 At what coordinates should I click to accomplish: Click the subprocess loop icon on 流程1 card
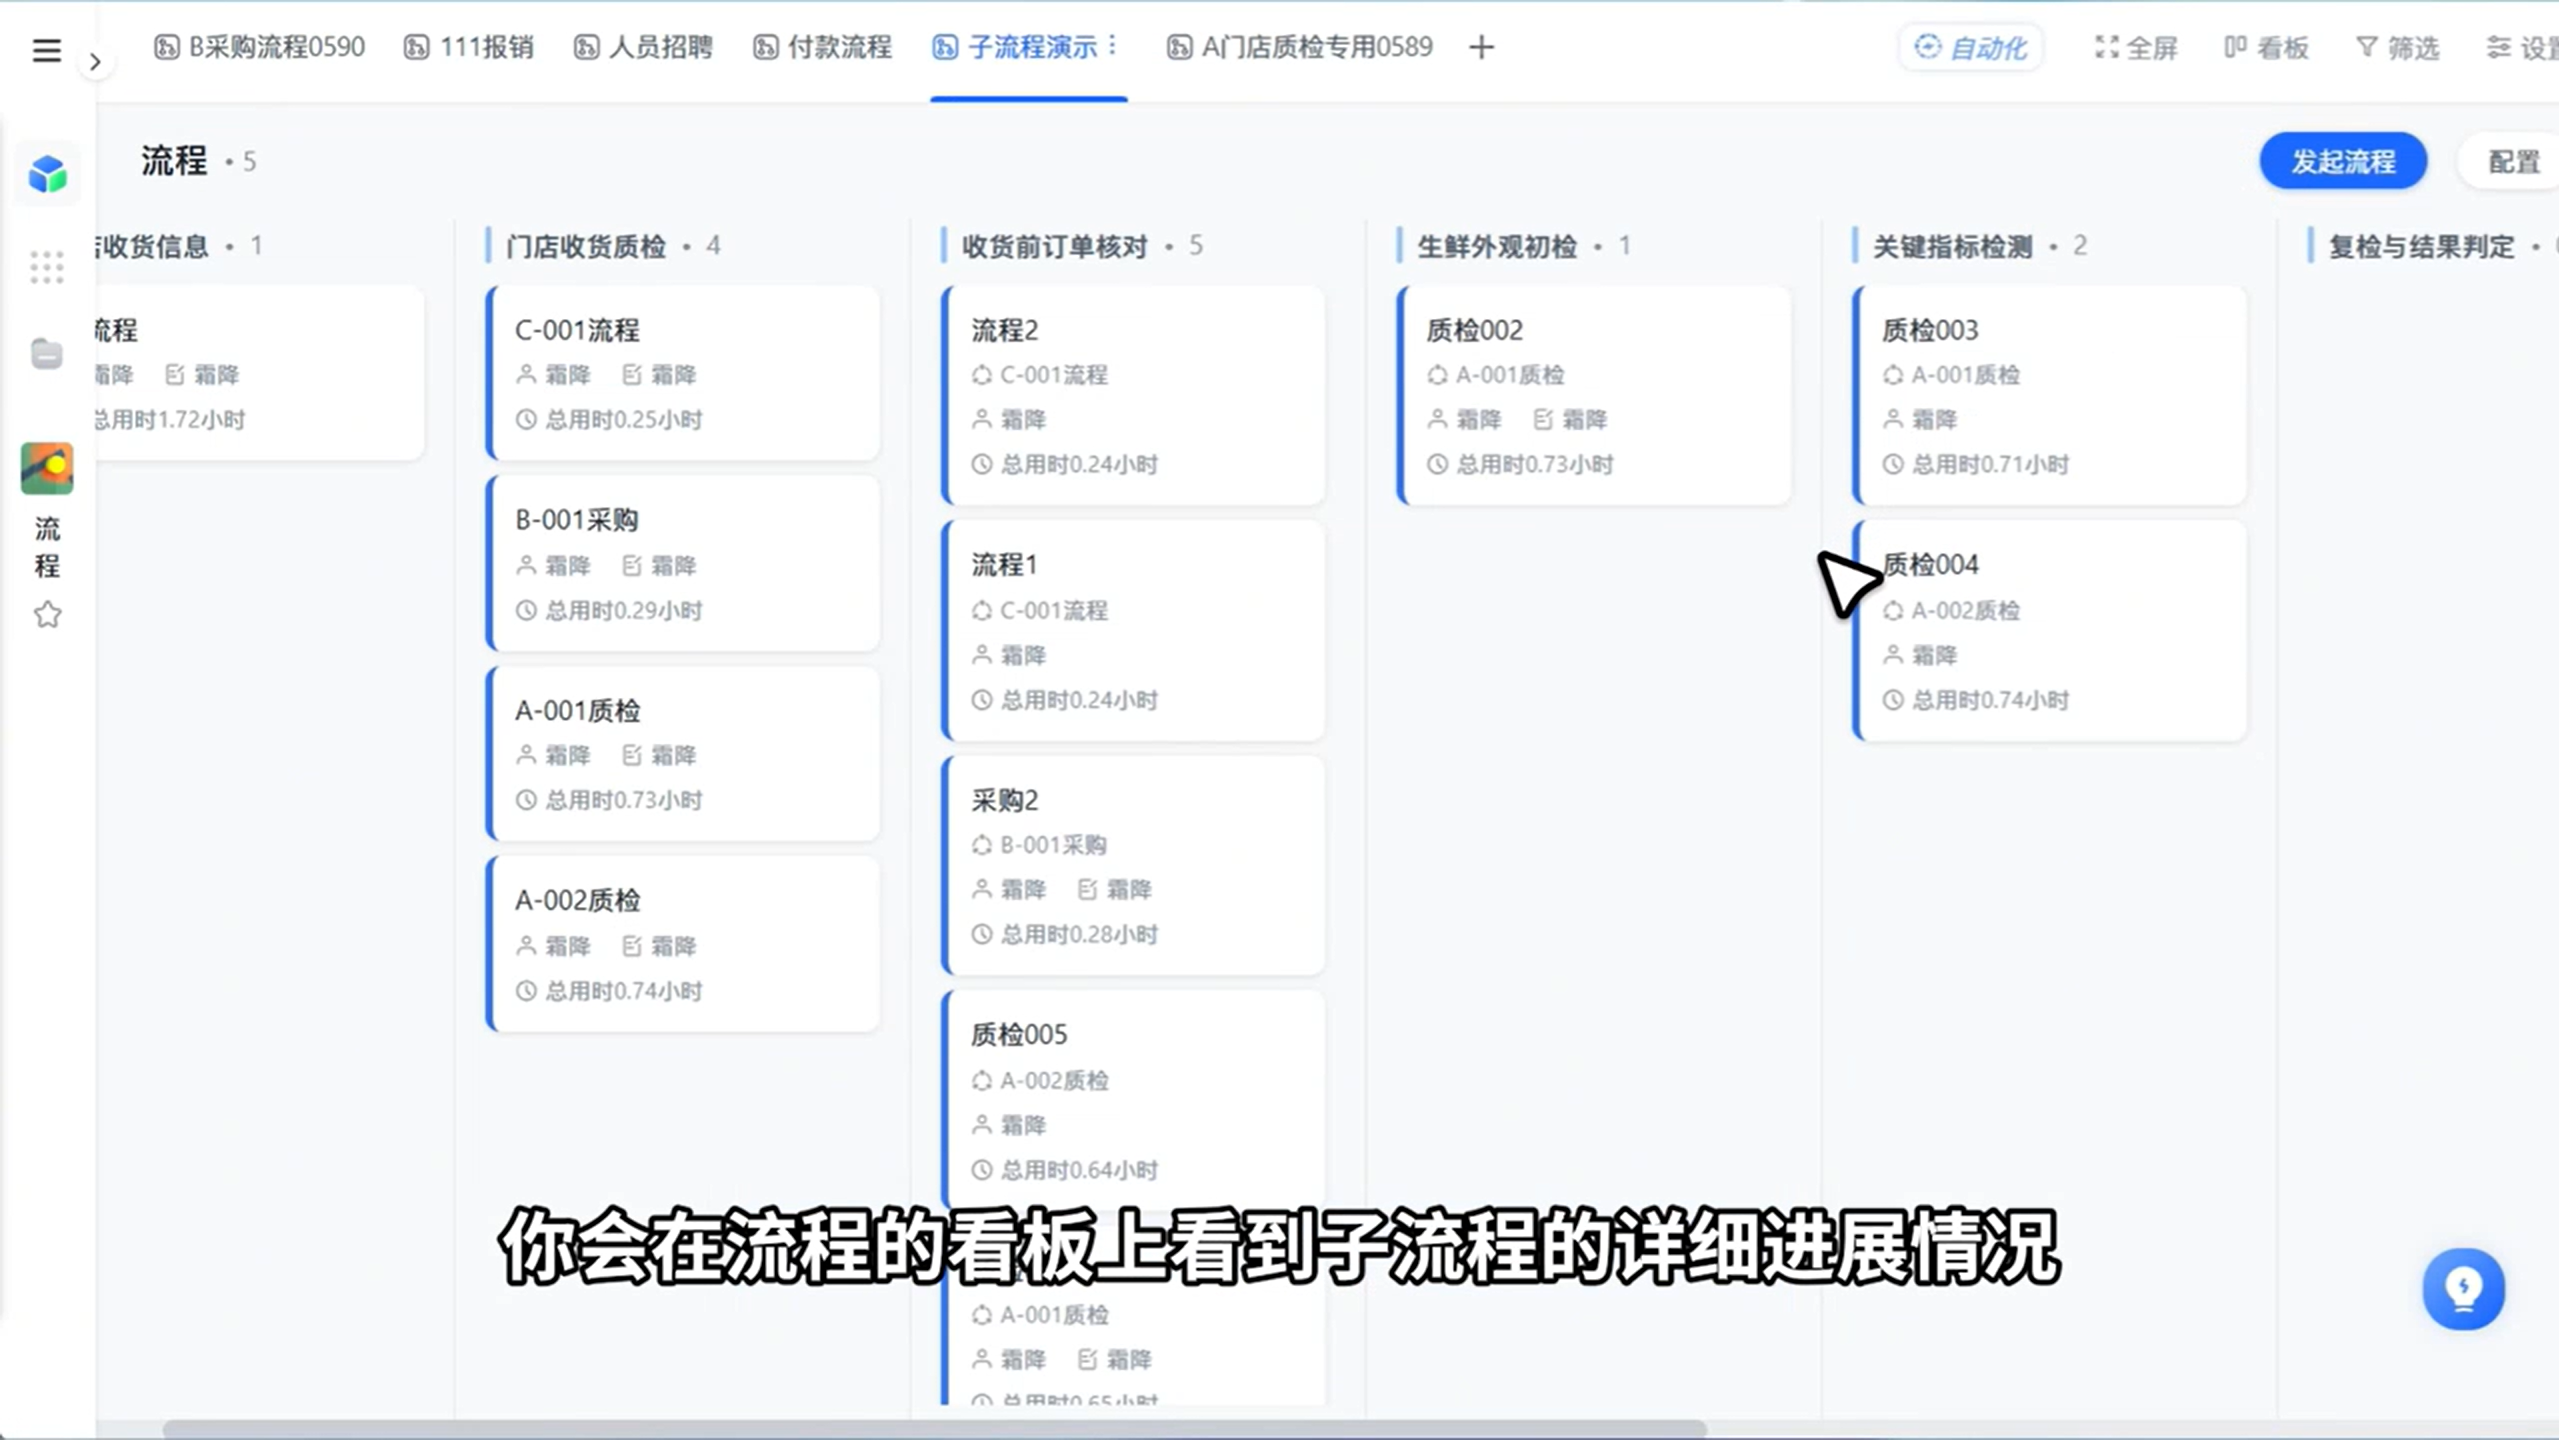(982, 610)
